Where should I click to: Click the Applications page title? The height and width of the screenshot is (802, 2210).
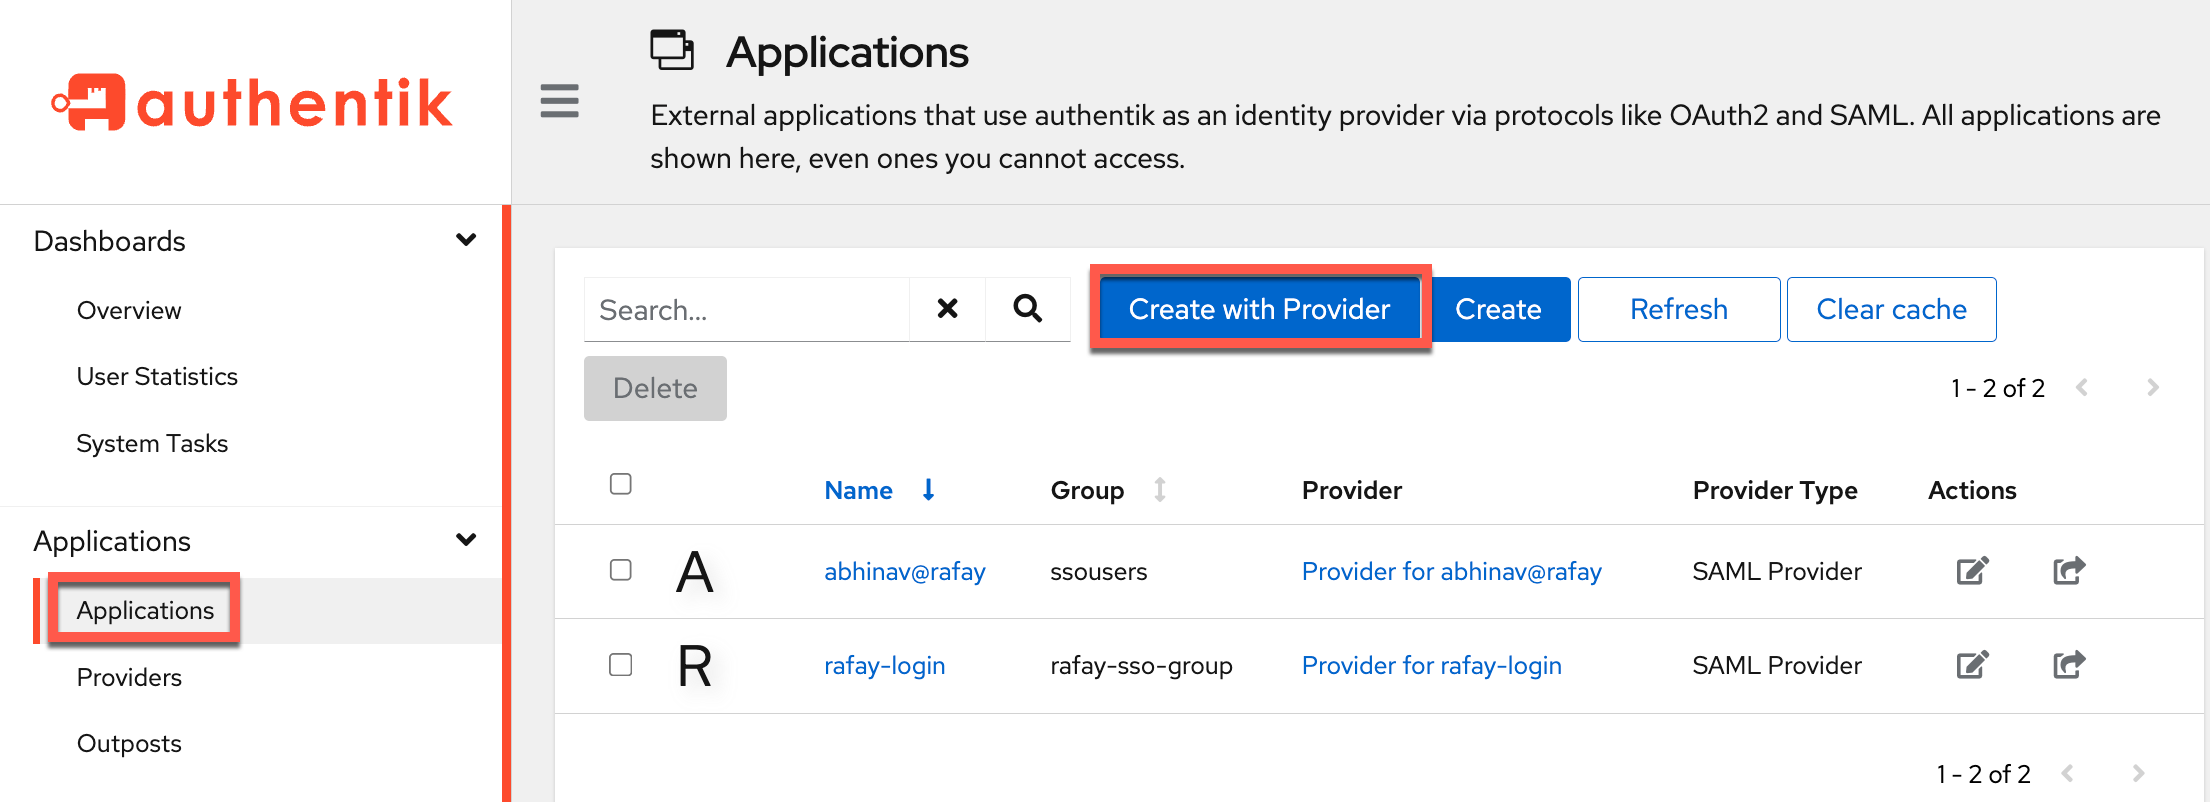pos(847,52)
